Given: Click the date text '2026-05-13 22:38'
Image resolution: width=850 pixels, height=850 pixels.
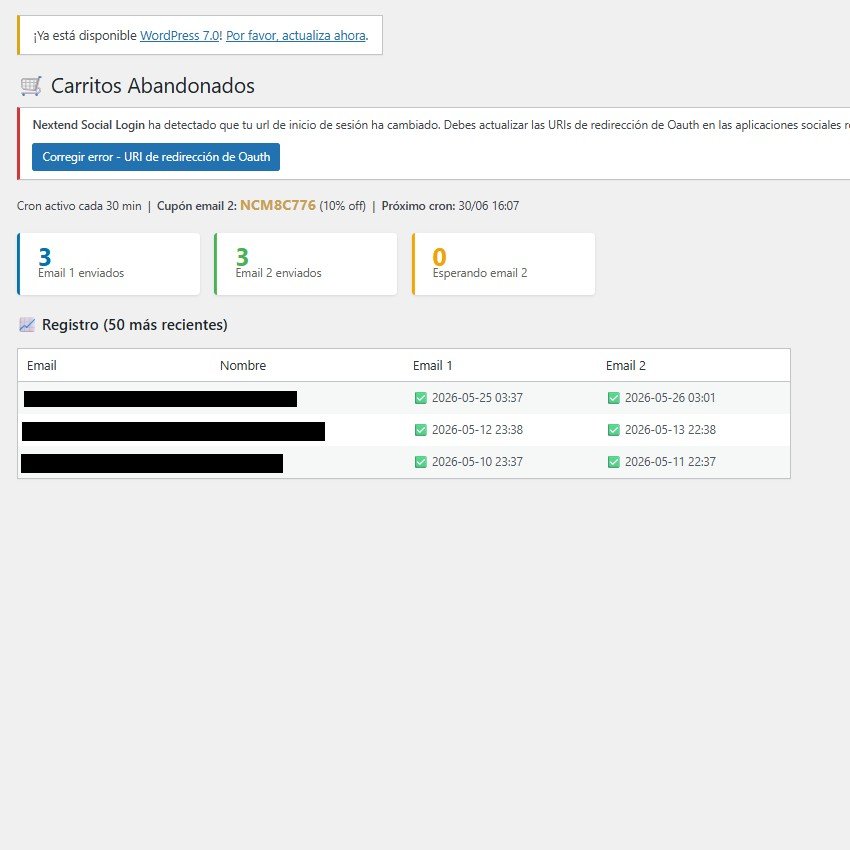Looking at the screenshot, I should 671,430.
